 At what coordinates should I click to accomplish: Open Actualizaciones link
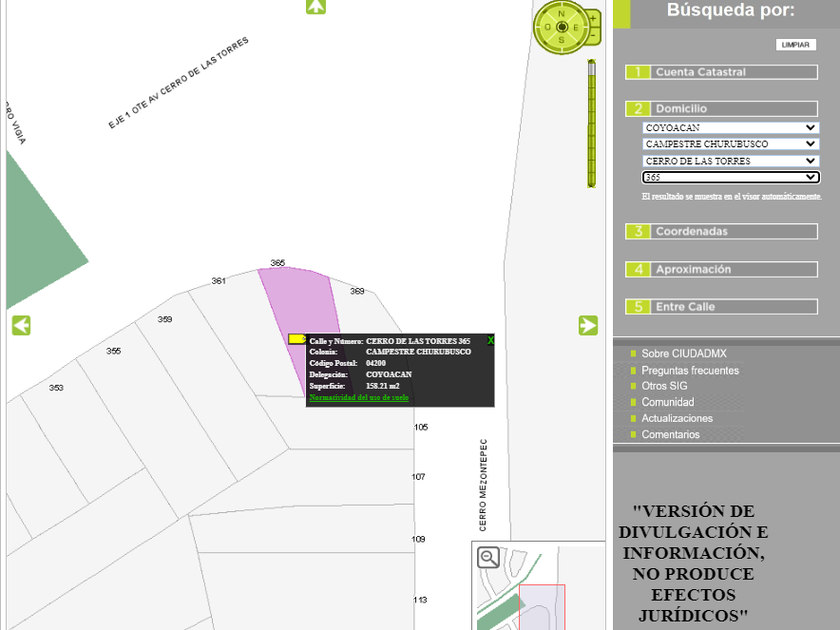677,418
